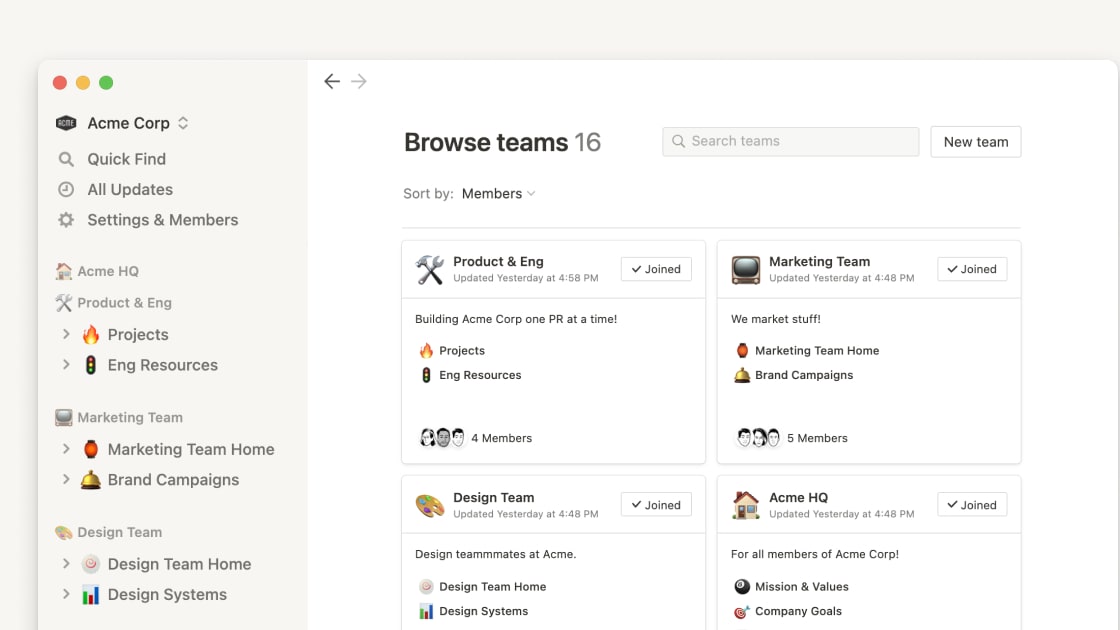The height and width of the screenshot is (630, 1120).
Task: Click '5 Members' on Marketing Team card
Action: tap(817, 438)
